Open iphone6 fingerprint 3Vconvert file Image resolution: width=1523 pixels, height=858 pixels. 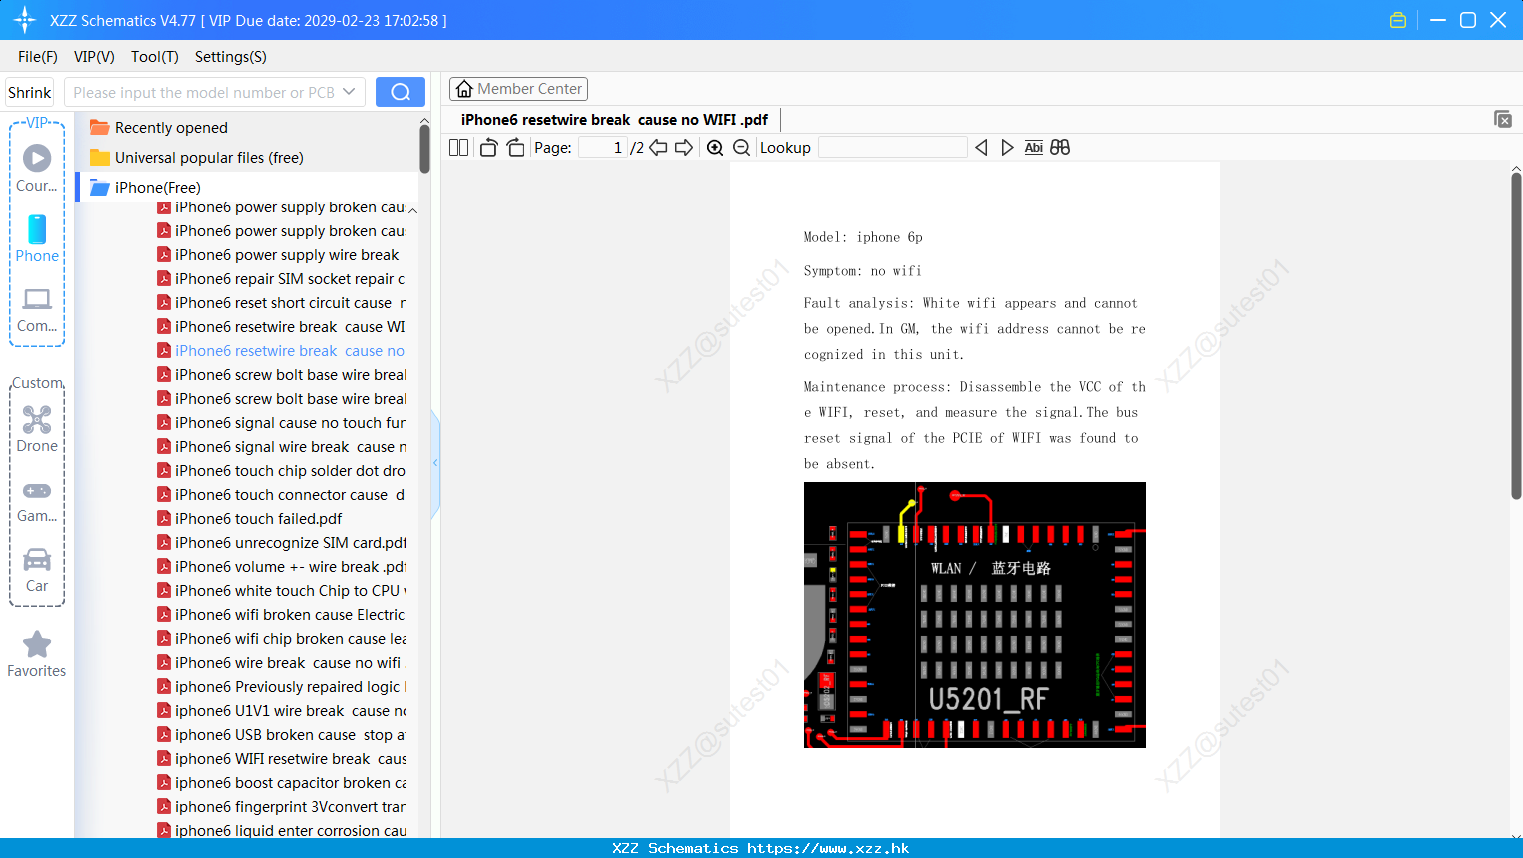tap(281, 807)
